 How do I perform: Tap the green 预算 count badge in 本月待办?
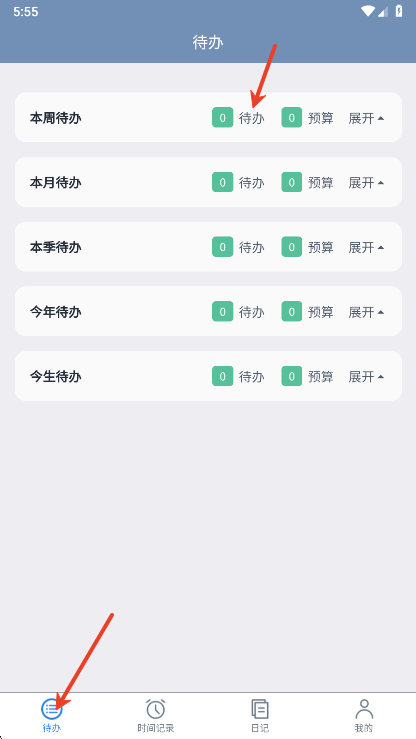point(292,182)
